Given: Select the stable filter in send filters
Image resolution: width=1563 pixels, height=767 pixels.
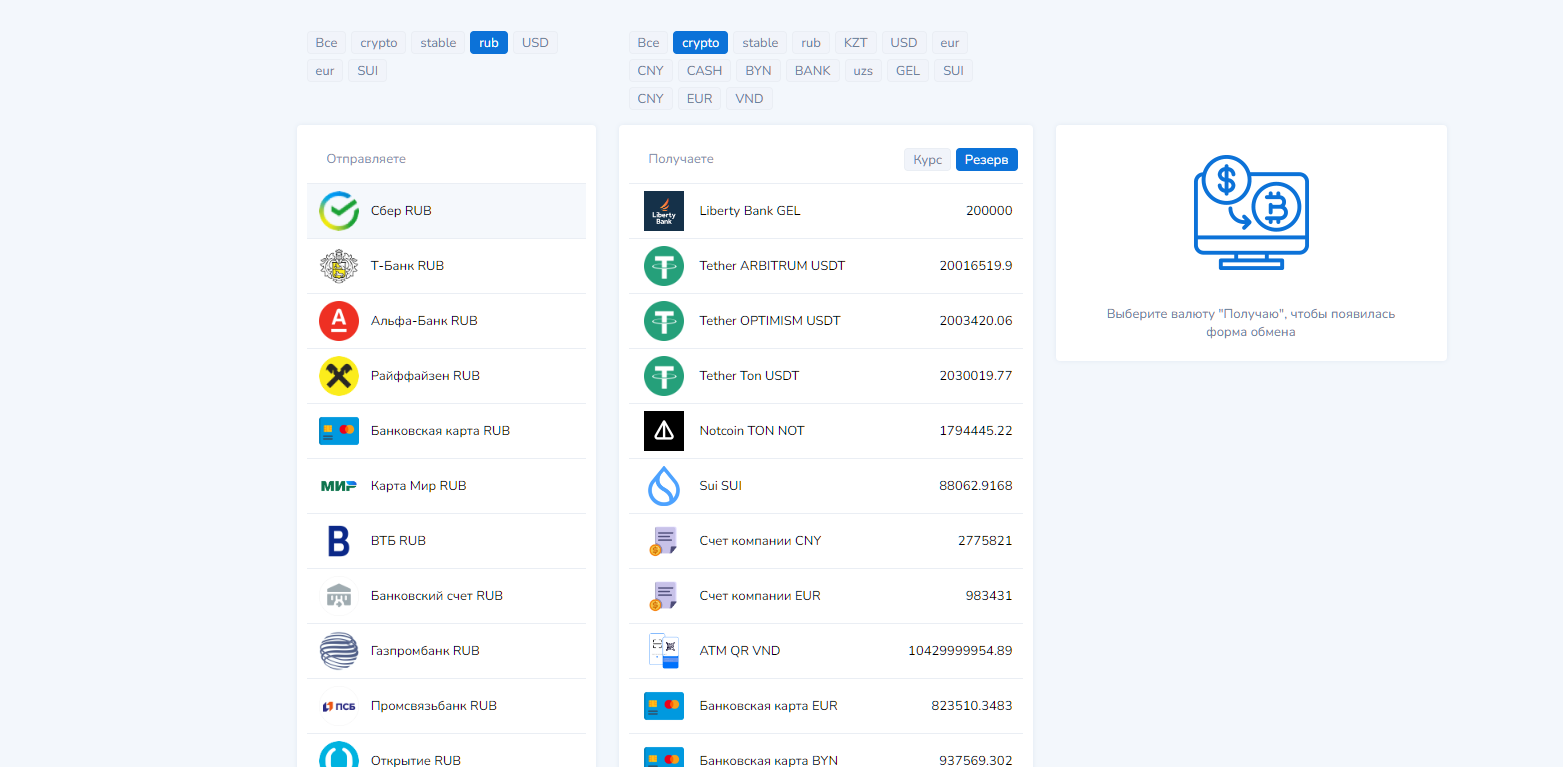Looking at the screenshot, I should pos(438,42).
